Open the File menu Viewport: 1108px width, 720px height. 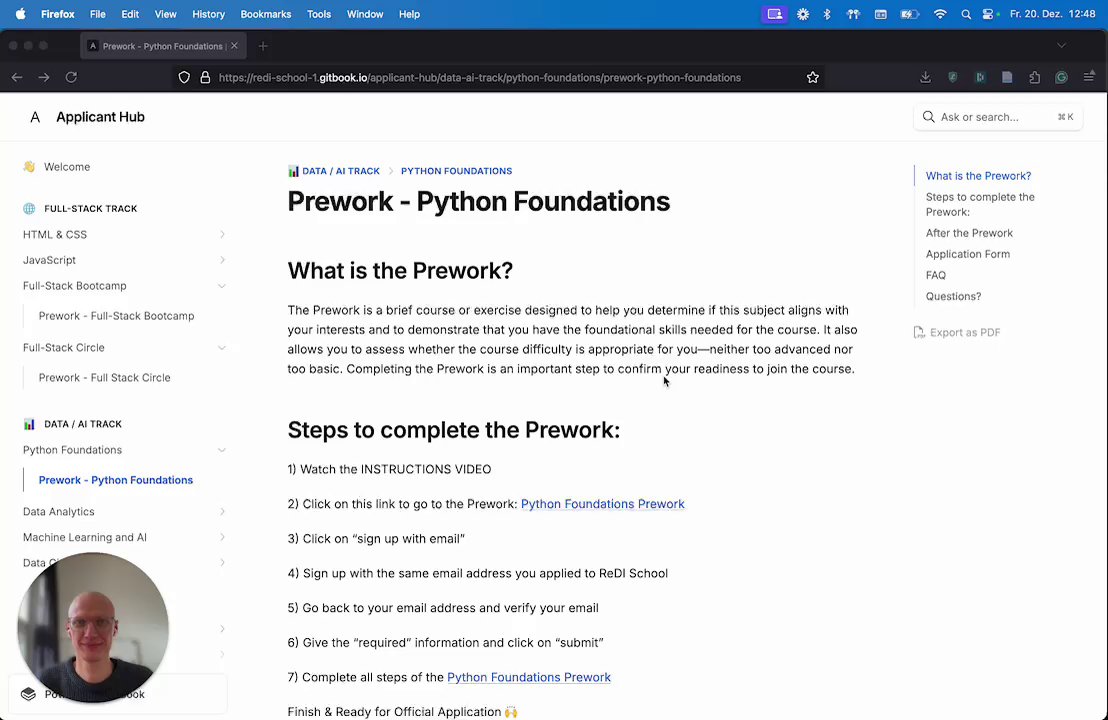click(98, 14)
